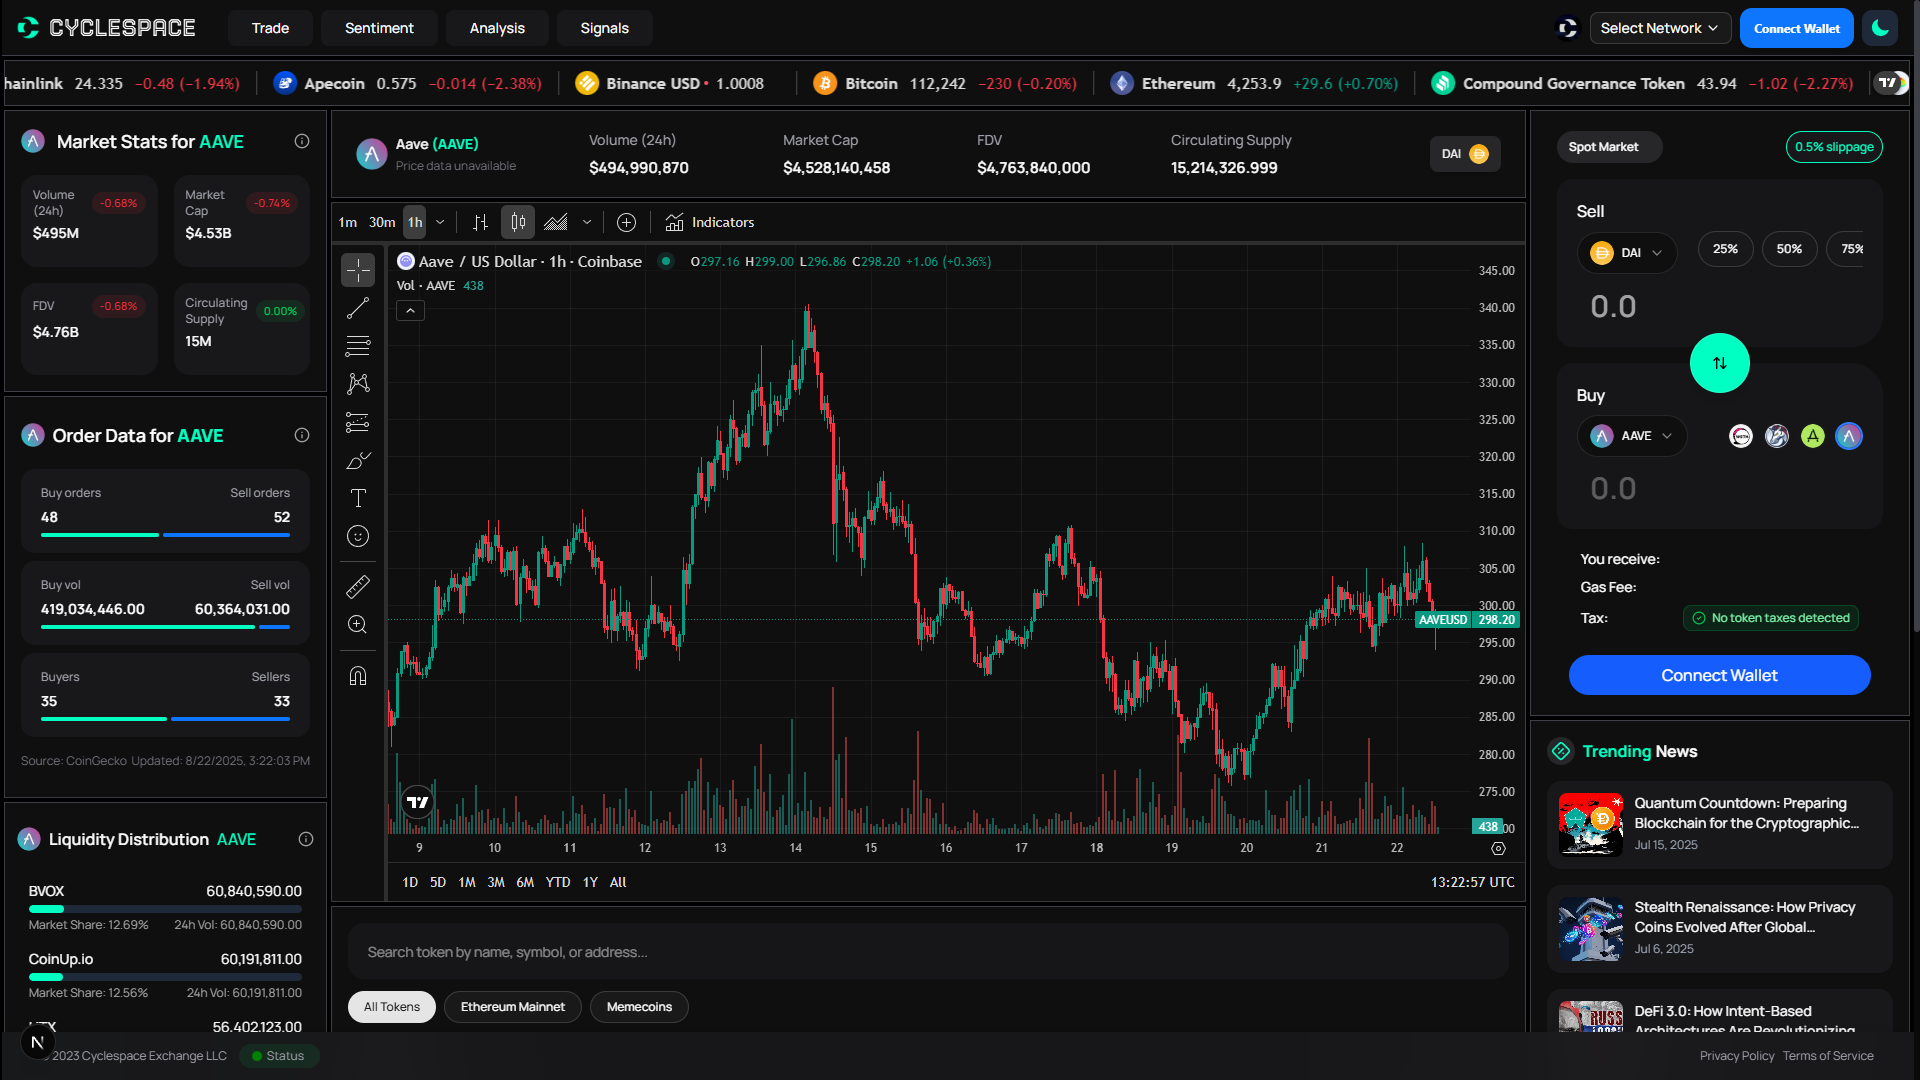Select the trend line drawing tool
The height and width of the screenshot is (1080, 1920).
coord(358,309)
